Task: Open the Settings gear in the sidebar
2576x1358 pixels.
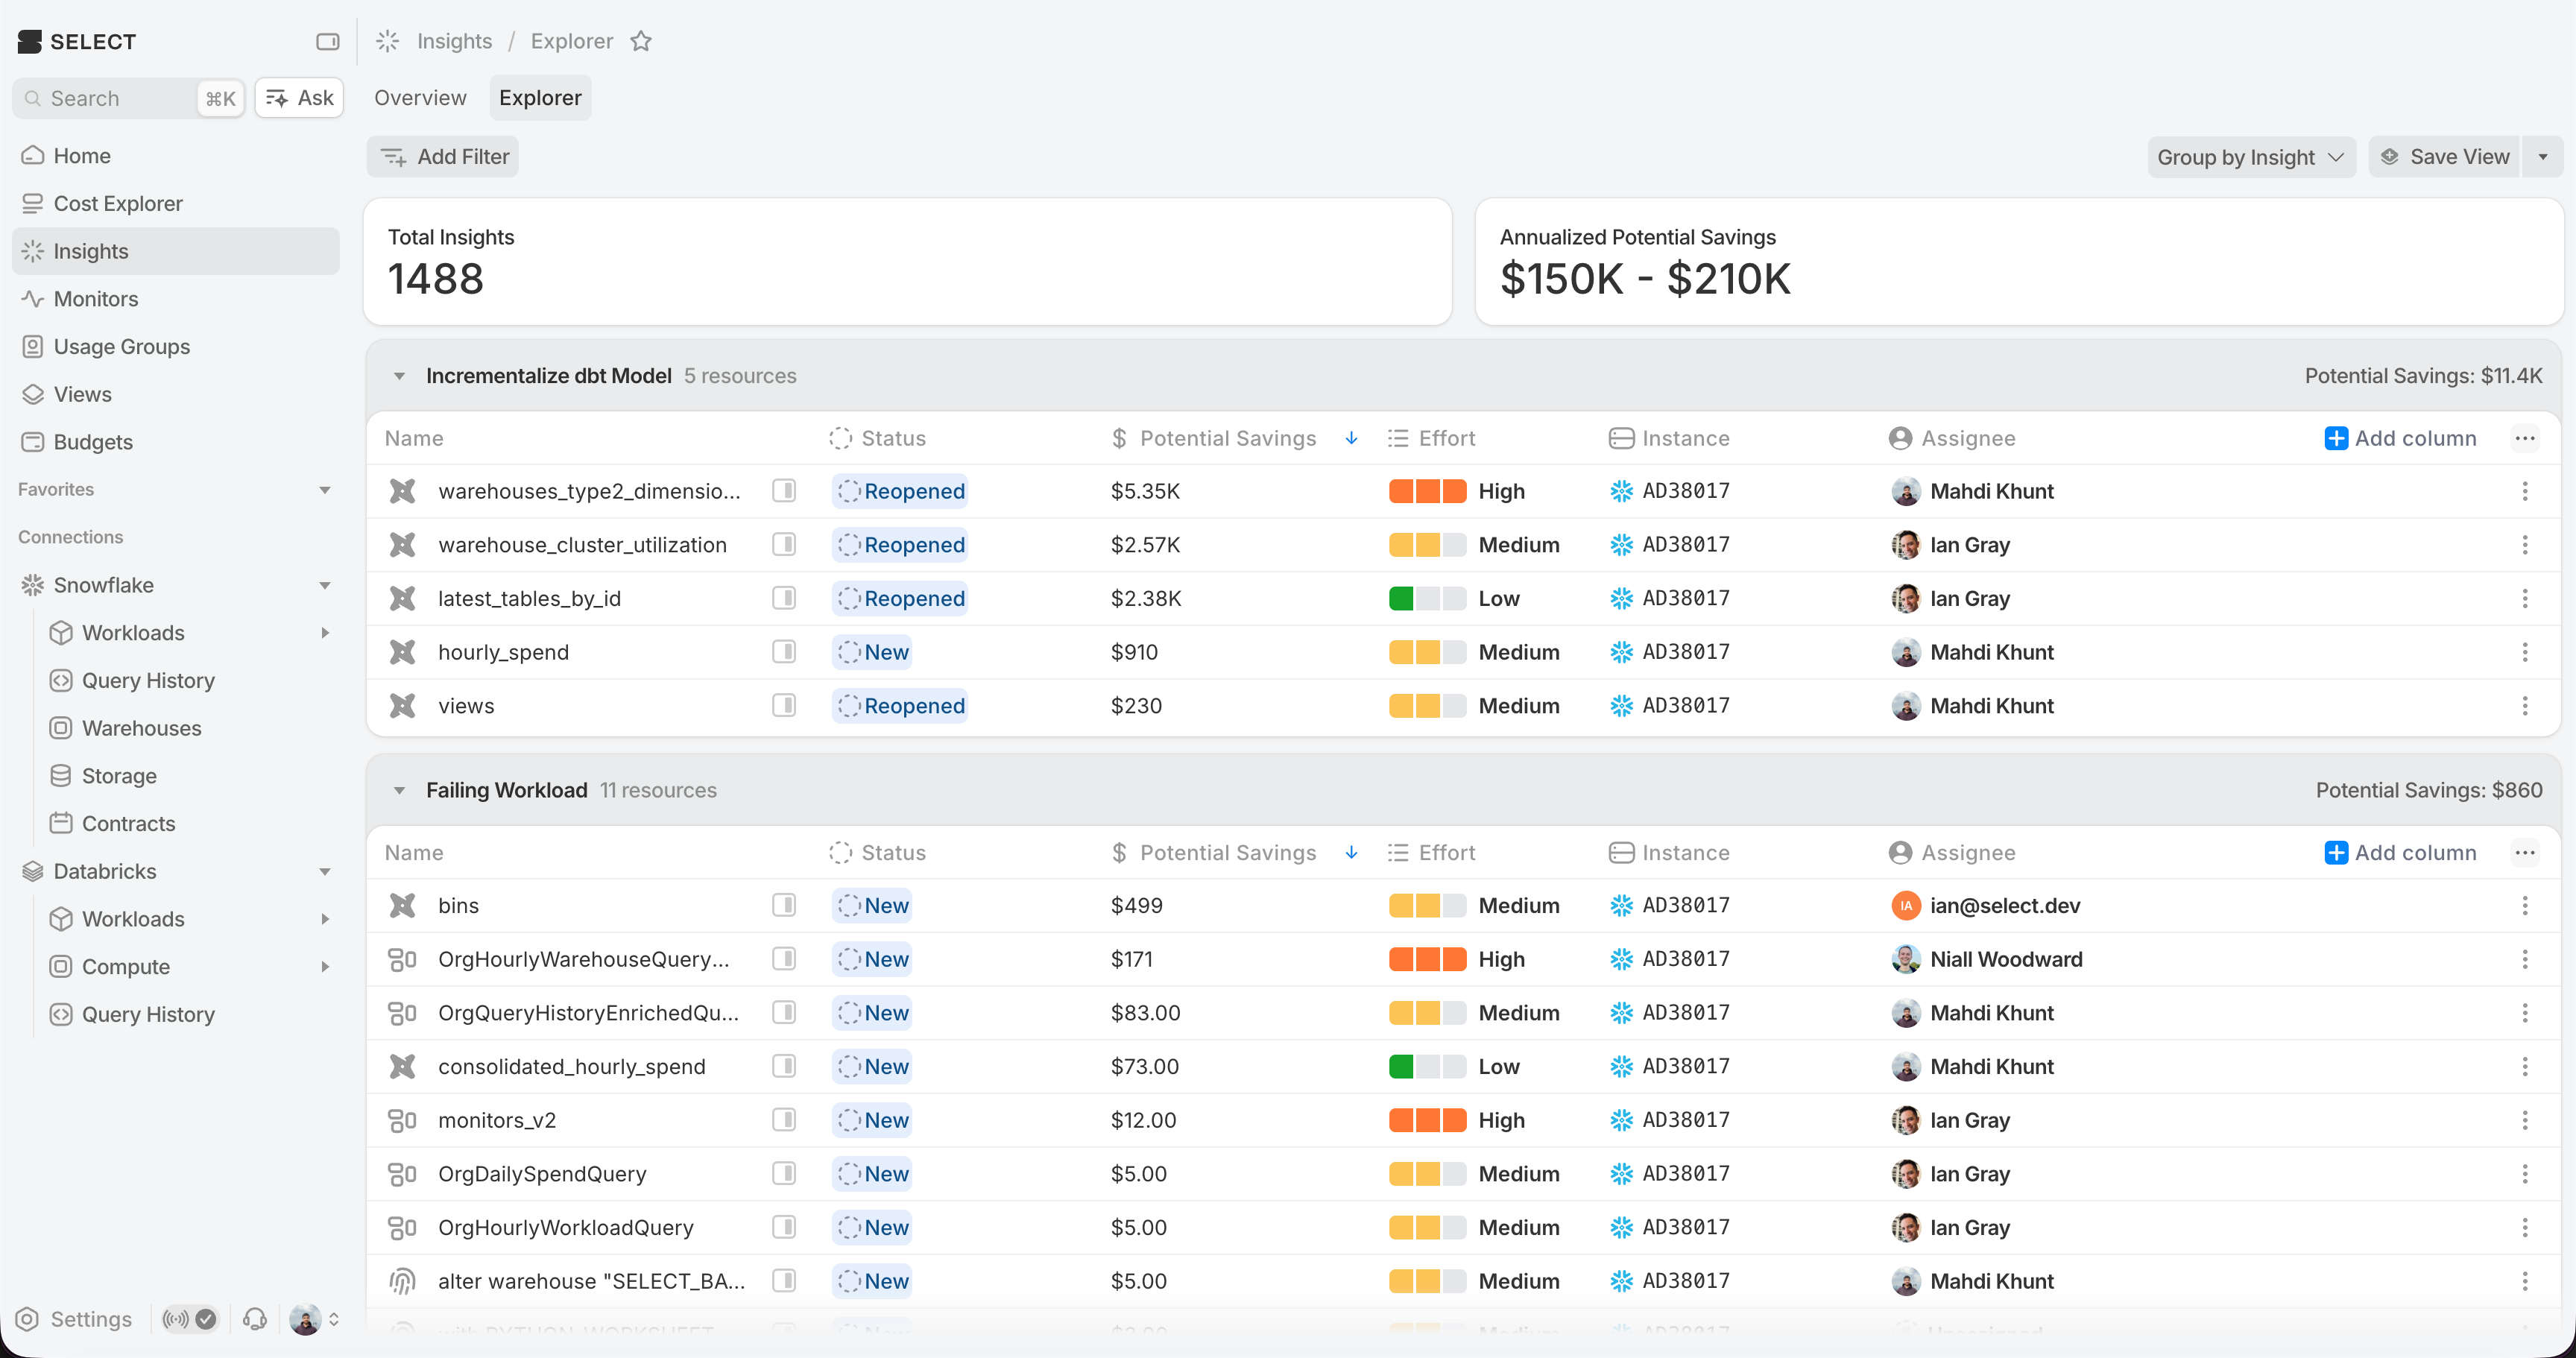Action: (28, 1319)
